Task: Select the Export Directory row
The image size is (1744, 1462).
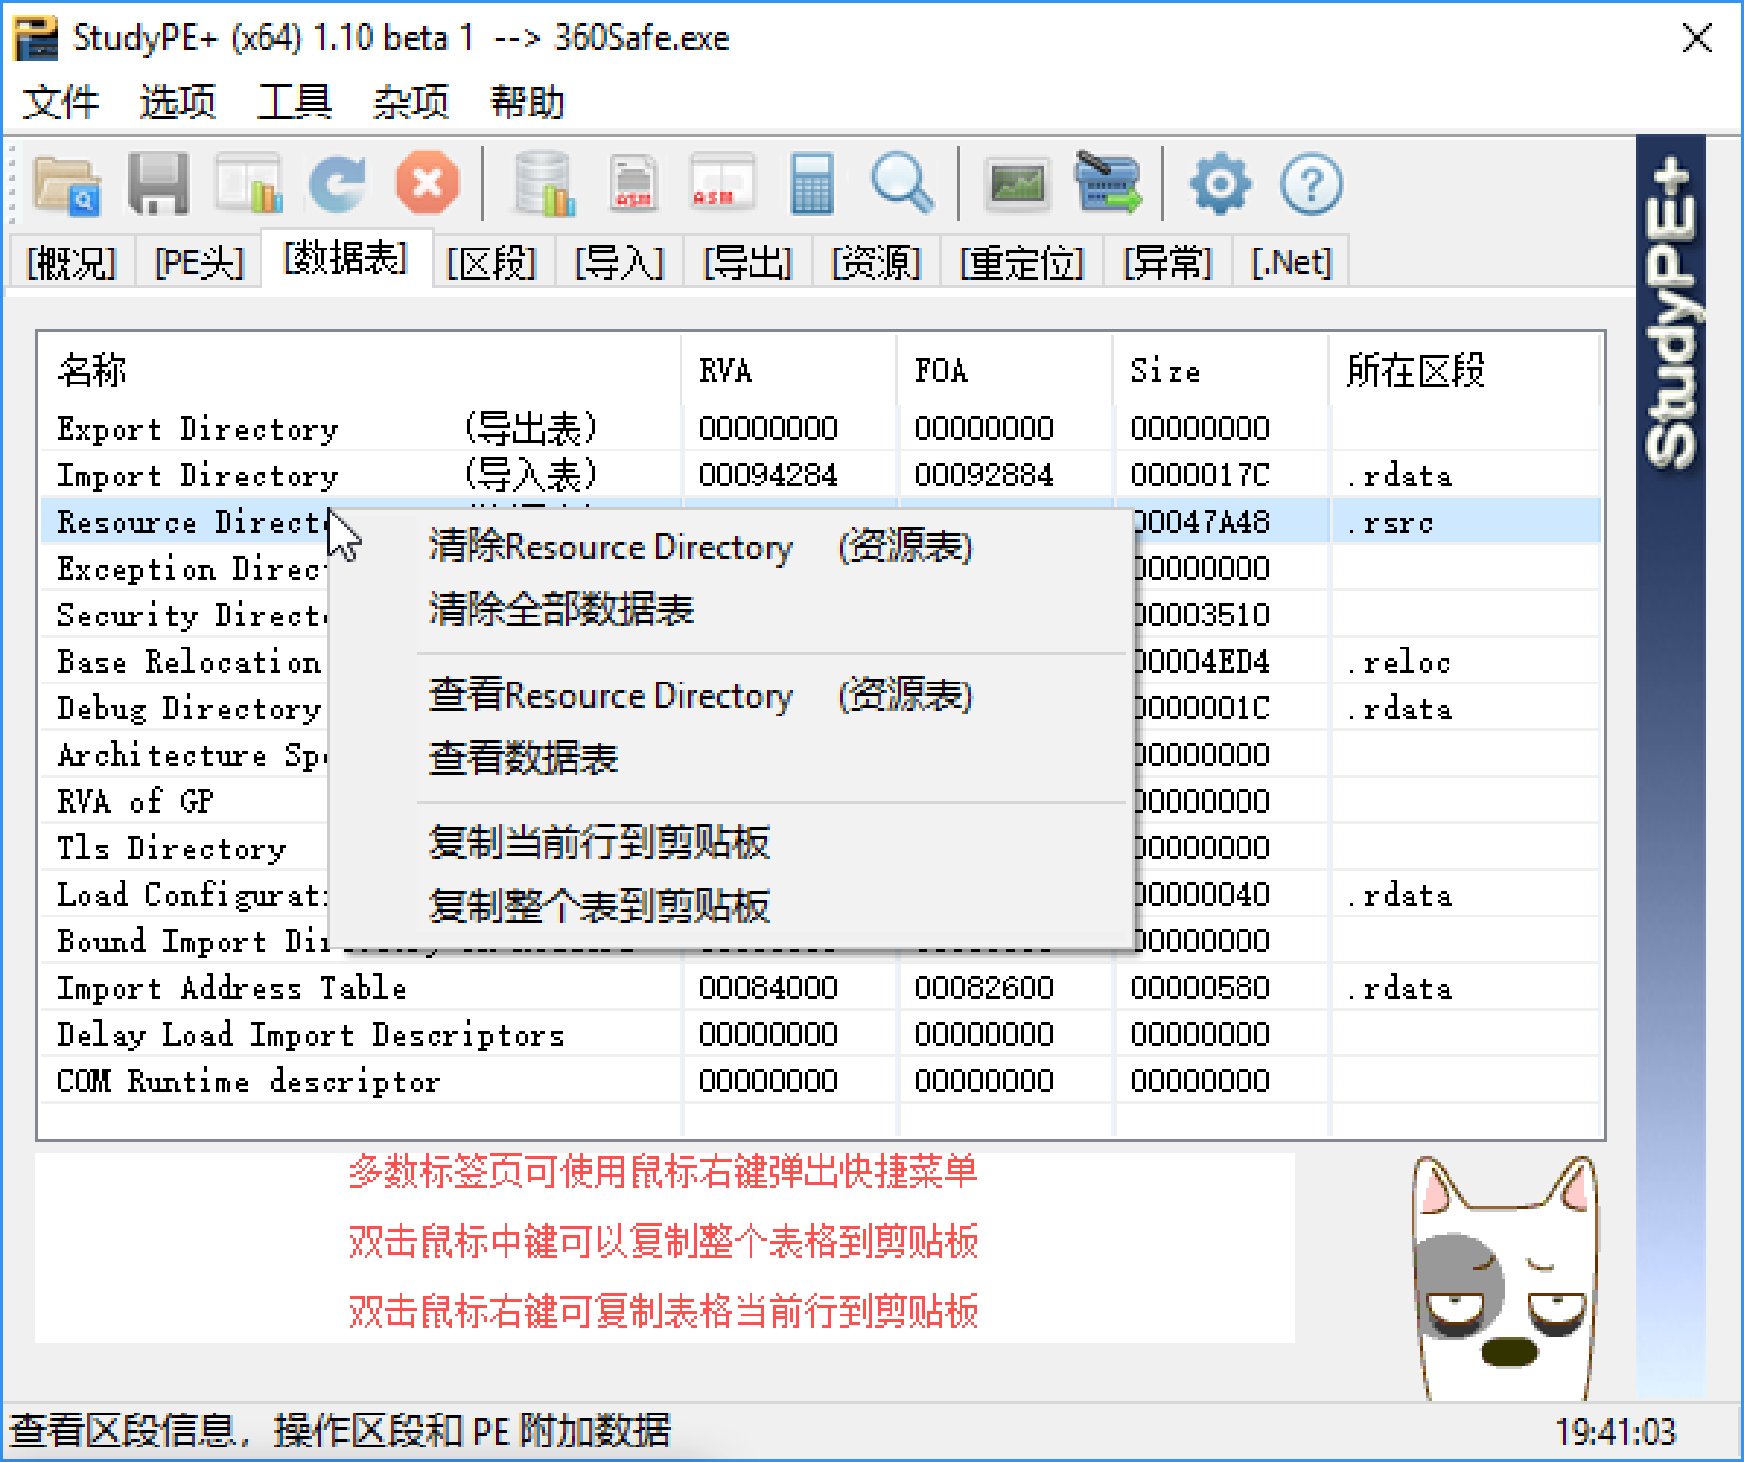Action: pos(821,429)
